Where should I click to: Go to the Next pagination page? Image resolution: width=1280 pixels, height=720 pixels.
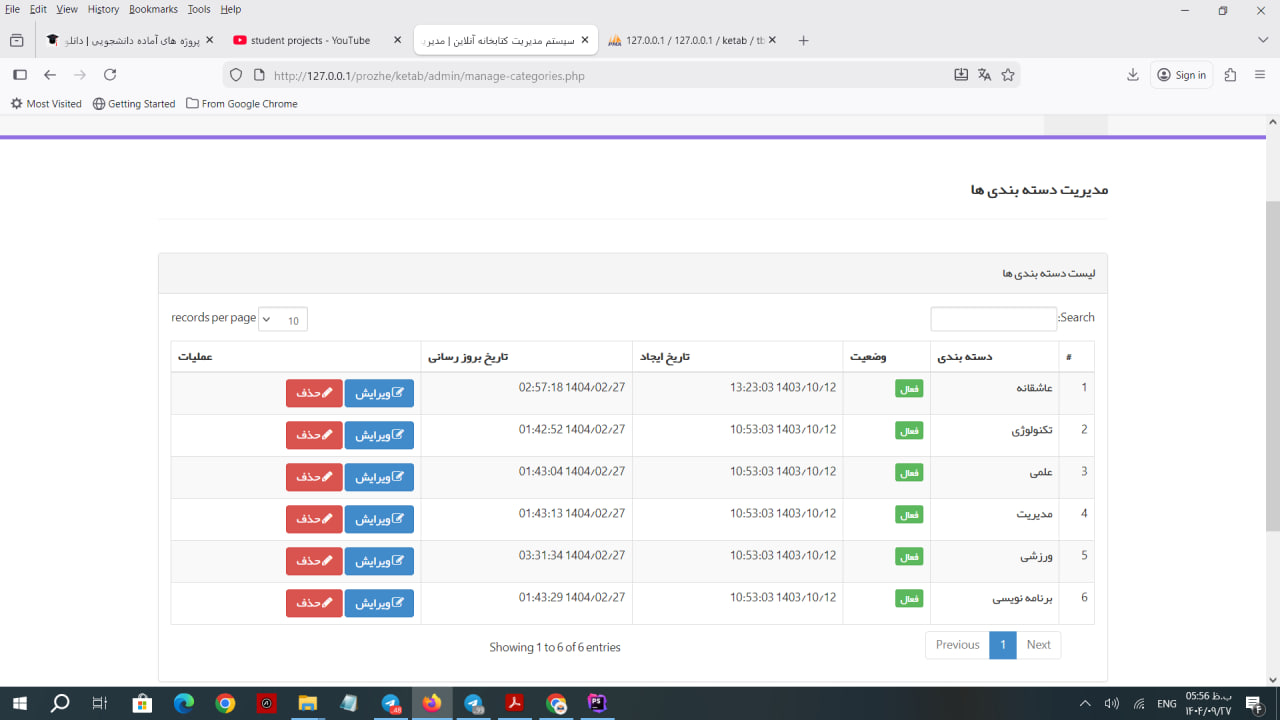1038,645
